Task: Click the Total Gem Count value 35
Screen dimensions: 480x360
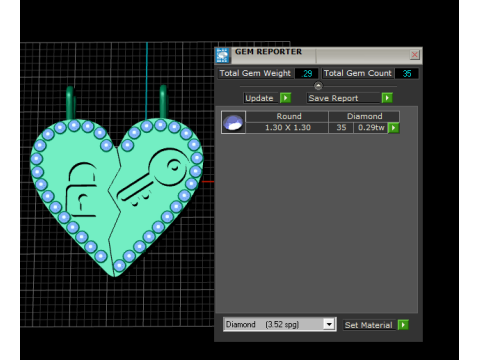Action: click(x=407, y=74)
